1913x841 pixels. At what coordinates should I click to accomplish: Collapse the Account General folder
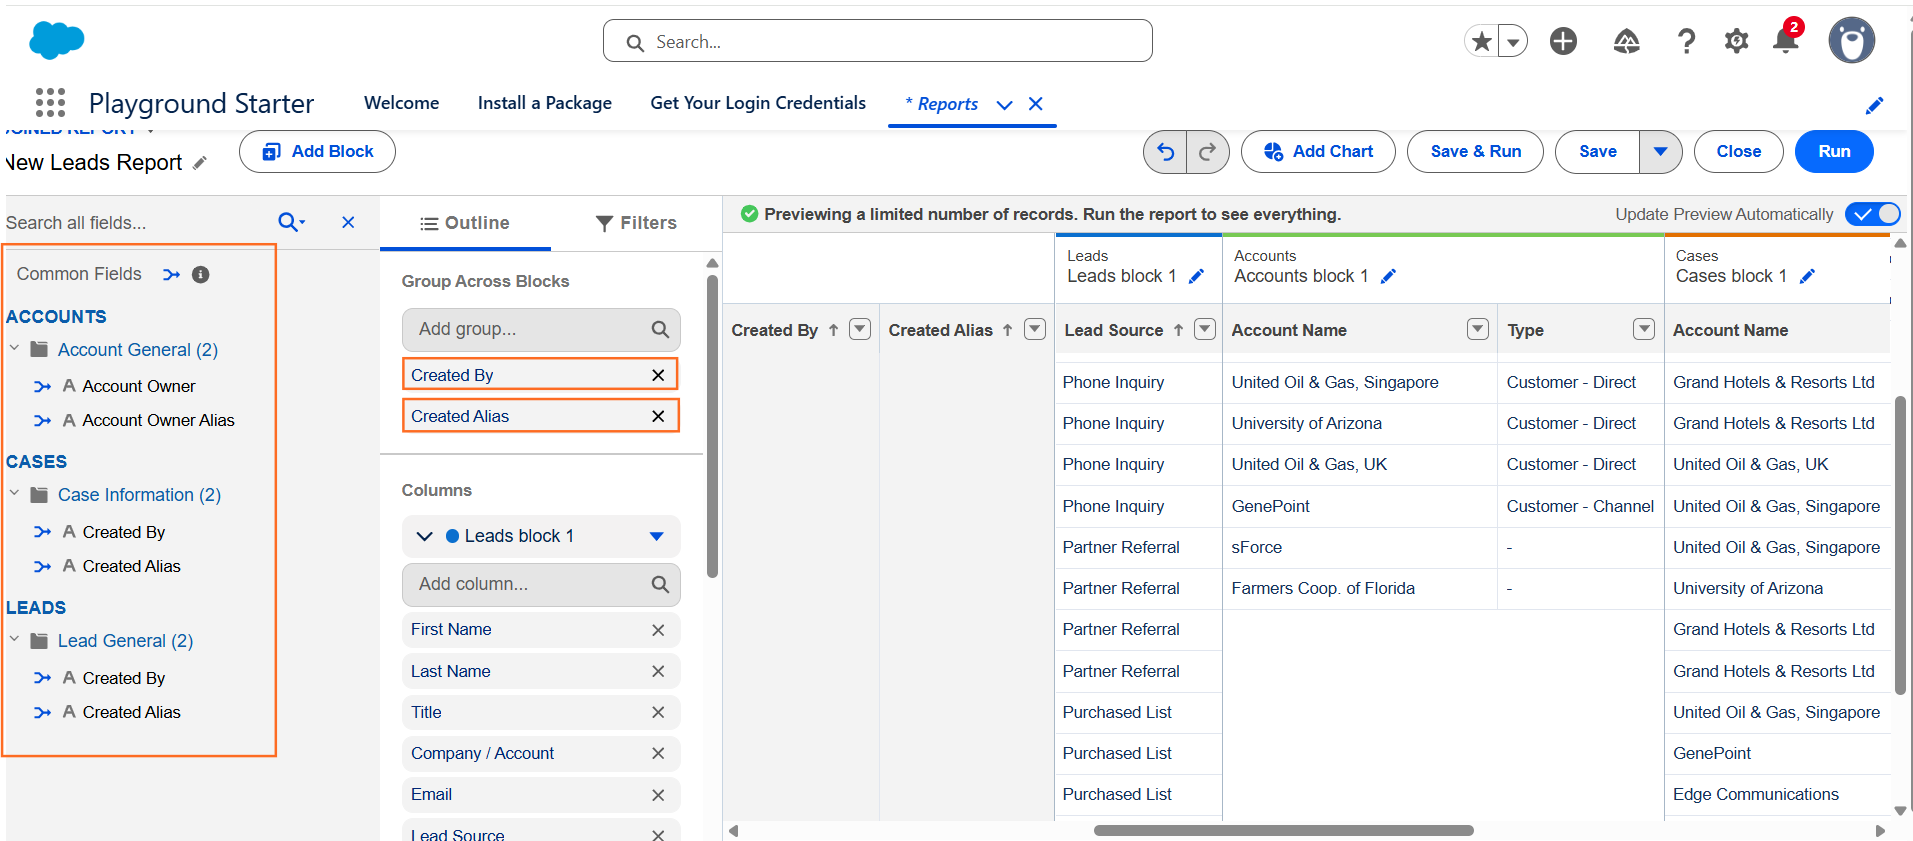coord(14,349)
